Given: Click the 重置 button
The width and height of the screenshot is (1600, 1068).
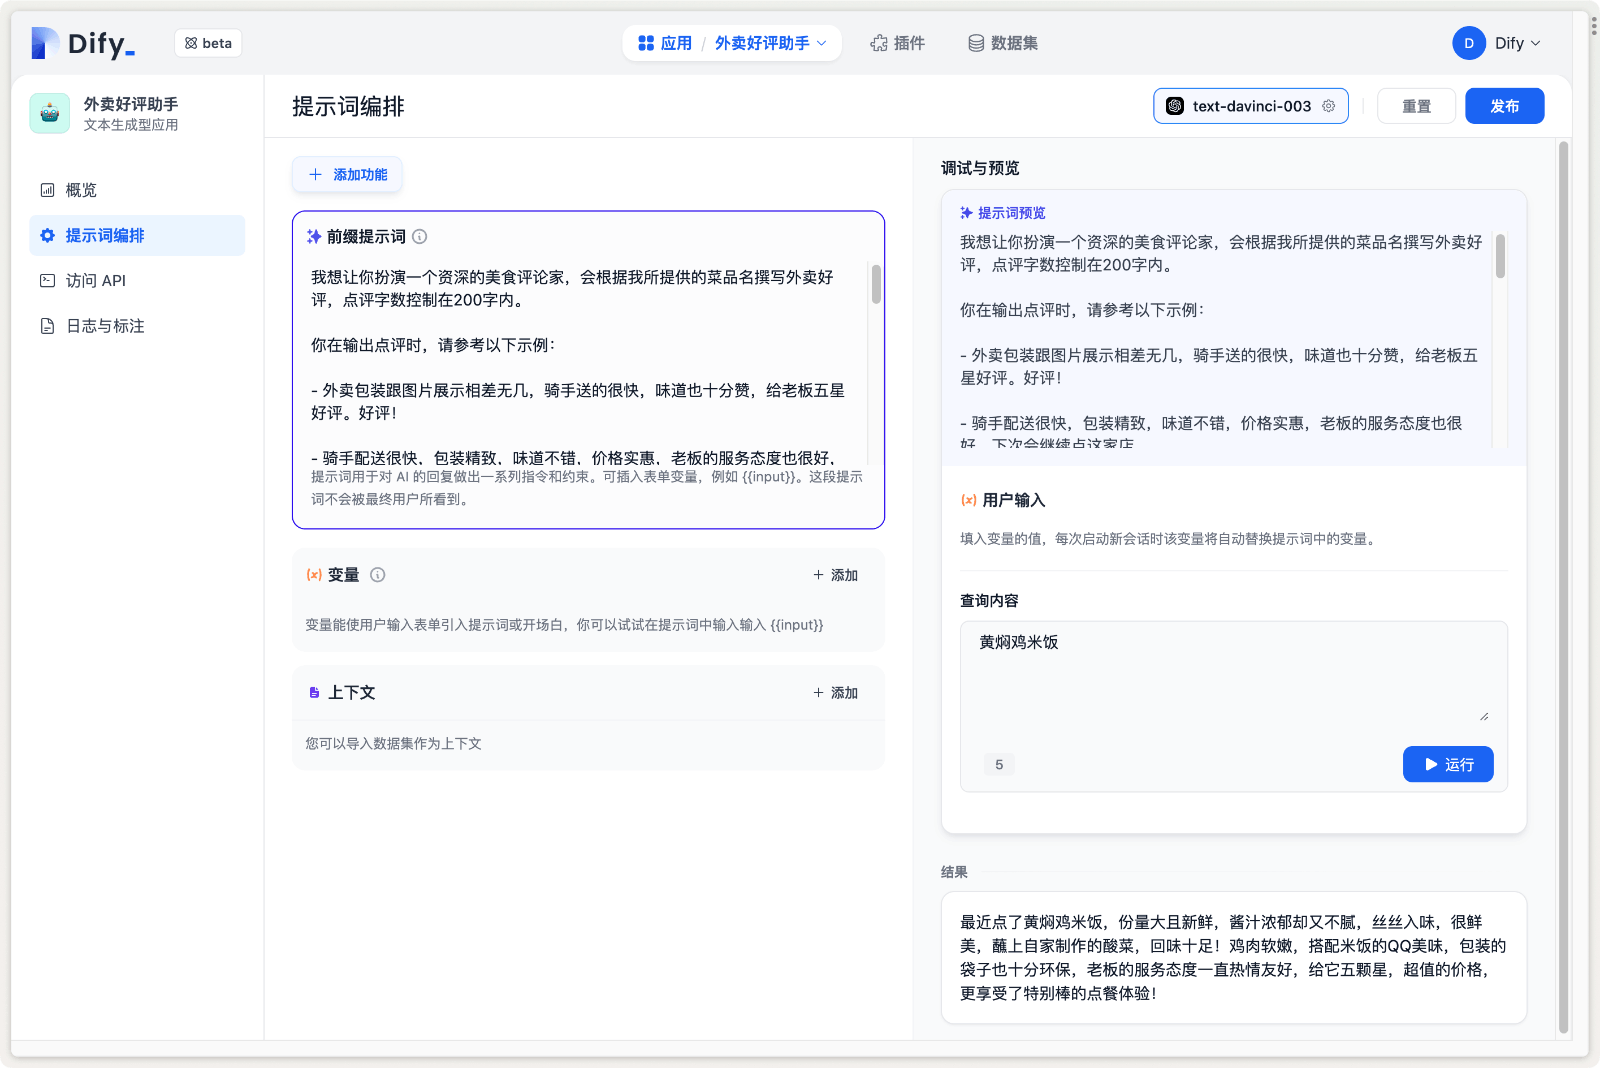Looking at the screenshot, I should (x=1415, y=106).
